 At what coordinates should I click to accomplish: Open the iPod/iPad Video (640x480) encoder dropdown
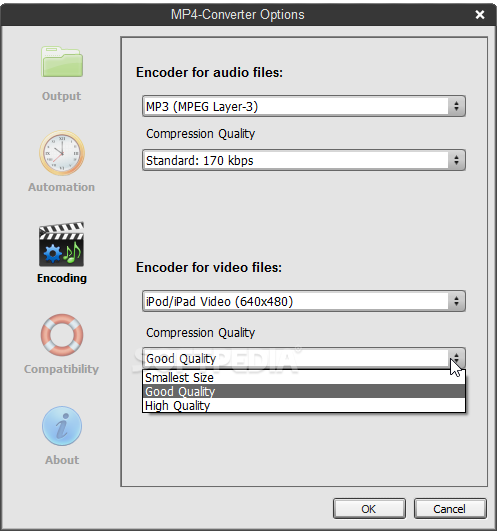[304, 301]
